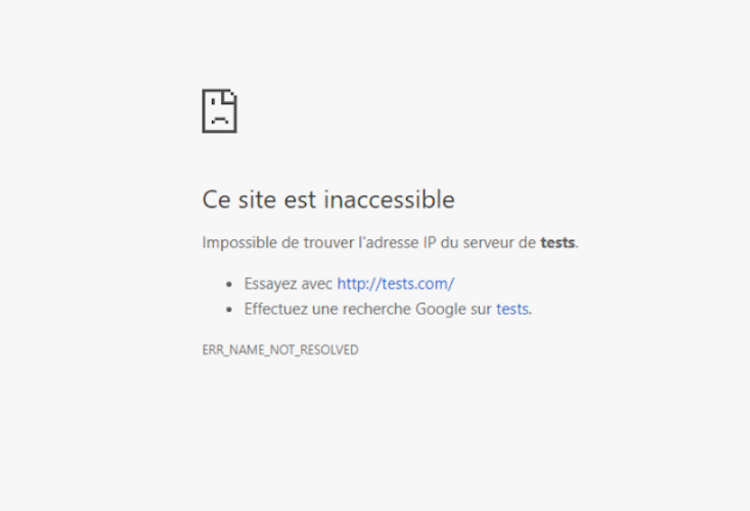Follow the "tests" Google search link
The width and height of the screenshot is (750, 511).
click(512, 309)
